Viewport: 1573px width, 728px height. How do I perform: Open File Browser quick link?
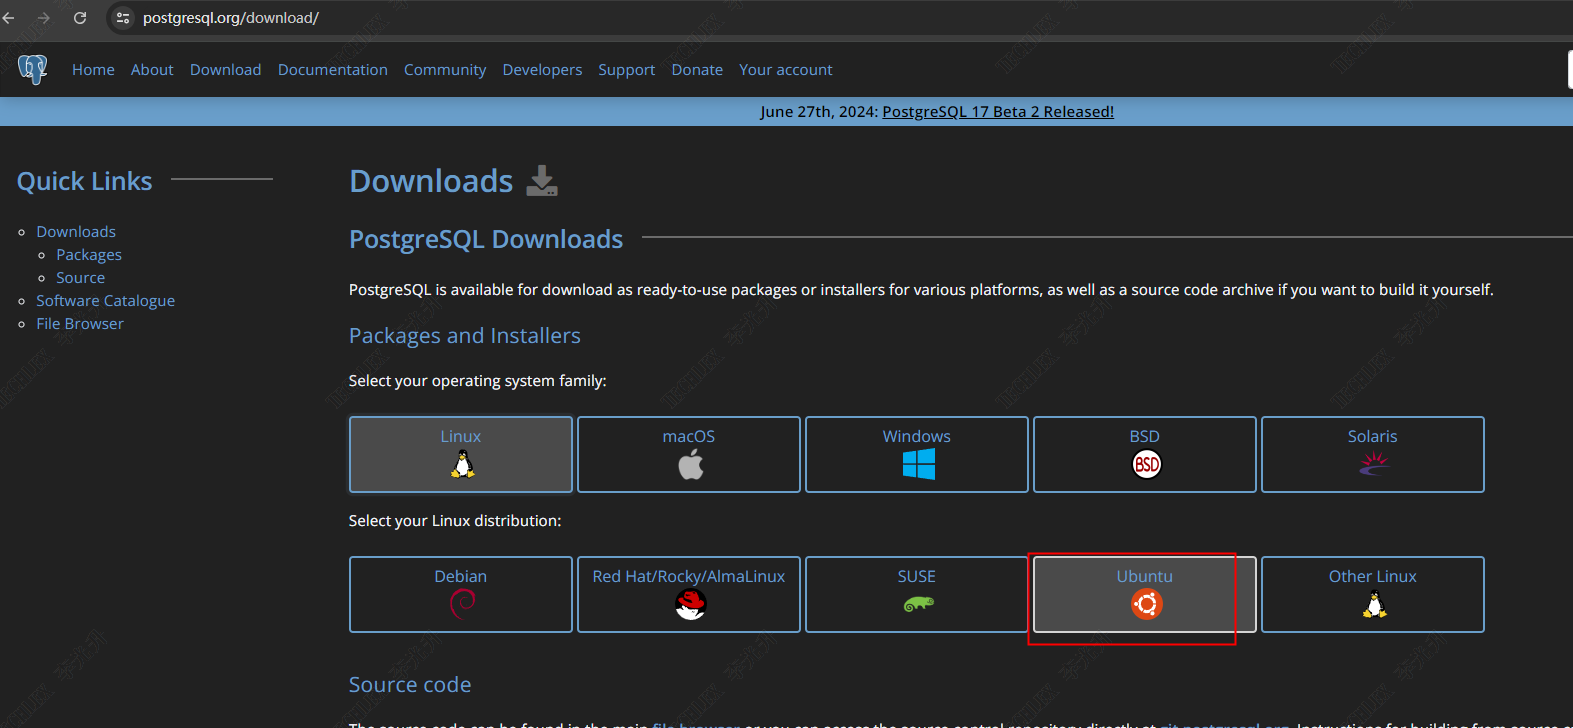pos(80,324)
